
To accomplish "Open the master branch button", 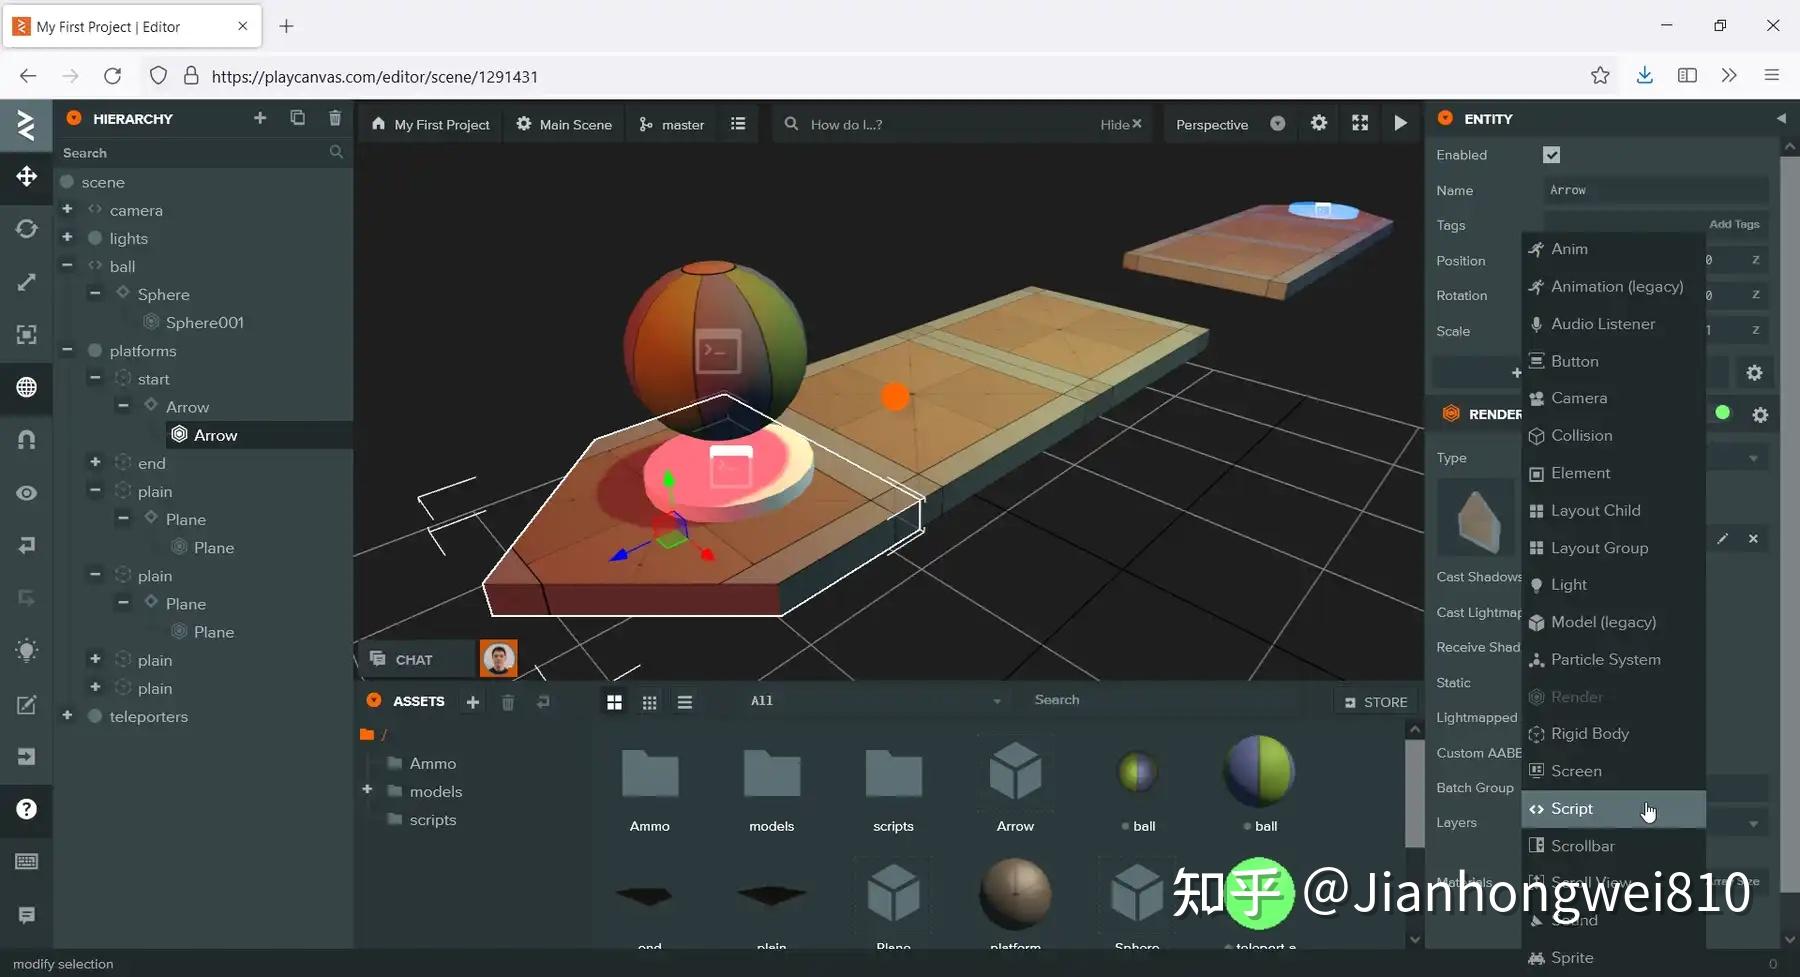I will pyautogui.click(x=672, y=124).
